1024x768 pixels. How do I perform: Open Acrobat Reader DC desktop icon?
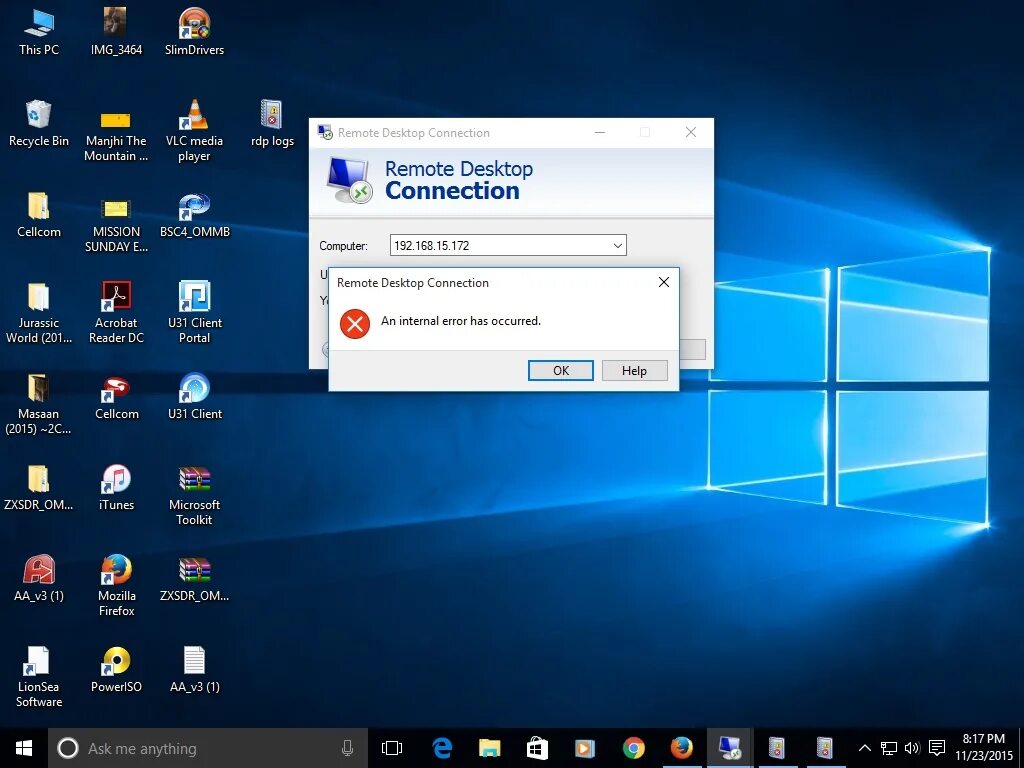[116, 296]
